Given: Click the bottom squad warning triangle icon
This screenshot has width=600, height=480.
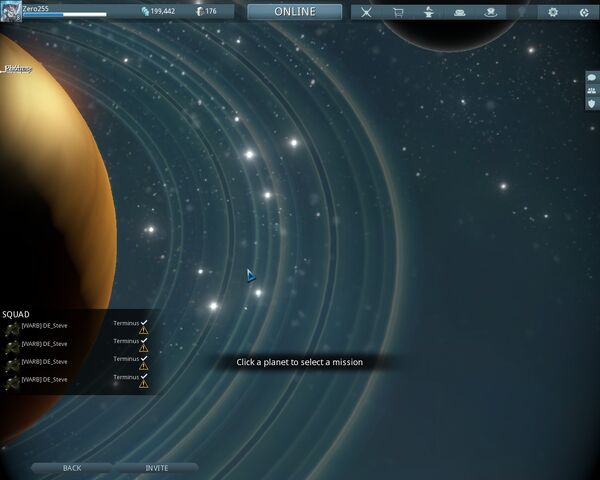Looking at the screenshot, I should point(143,384).
